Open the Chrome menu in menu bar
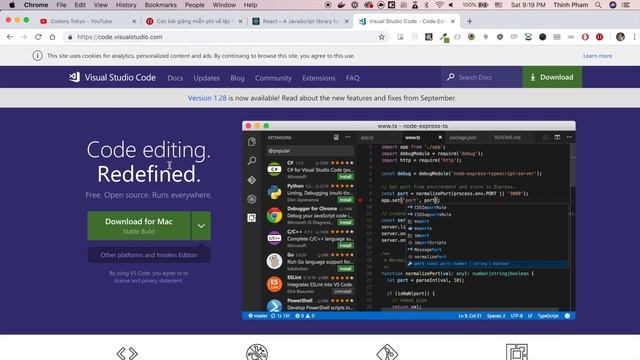The width and height of the screenshot is (640, 360). [36, 5]
